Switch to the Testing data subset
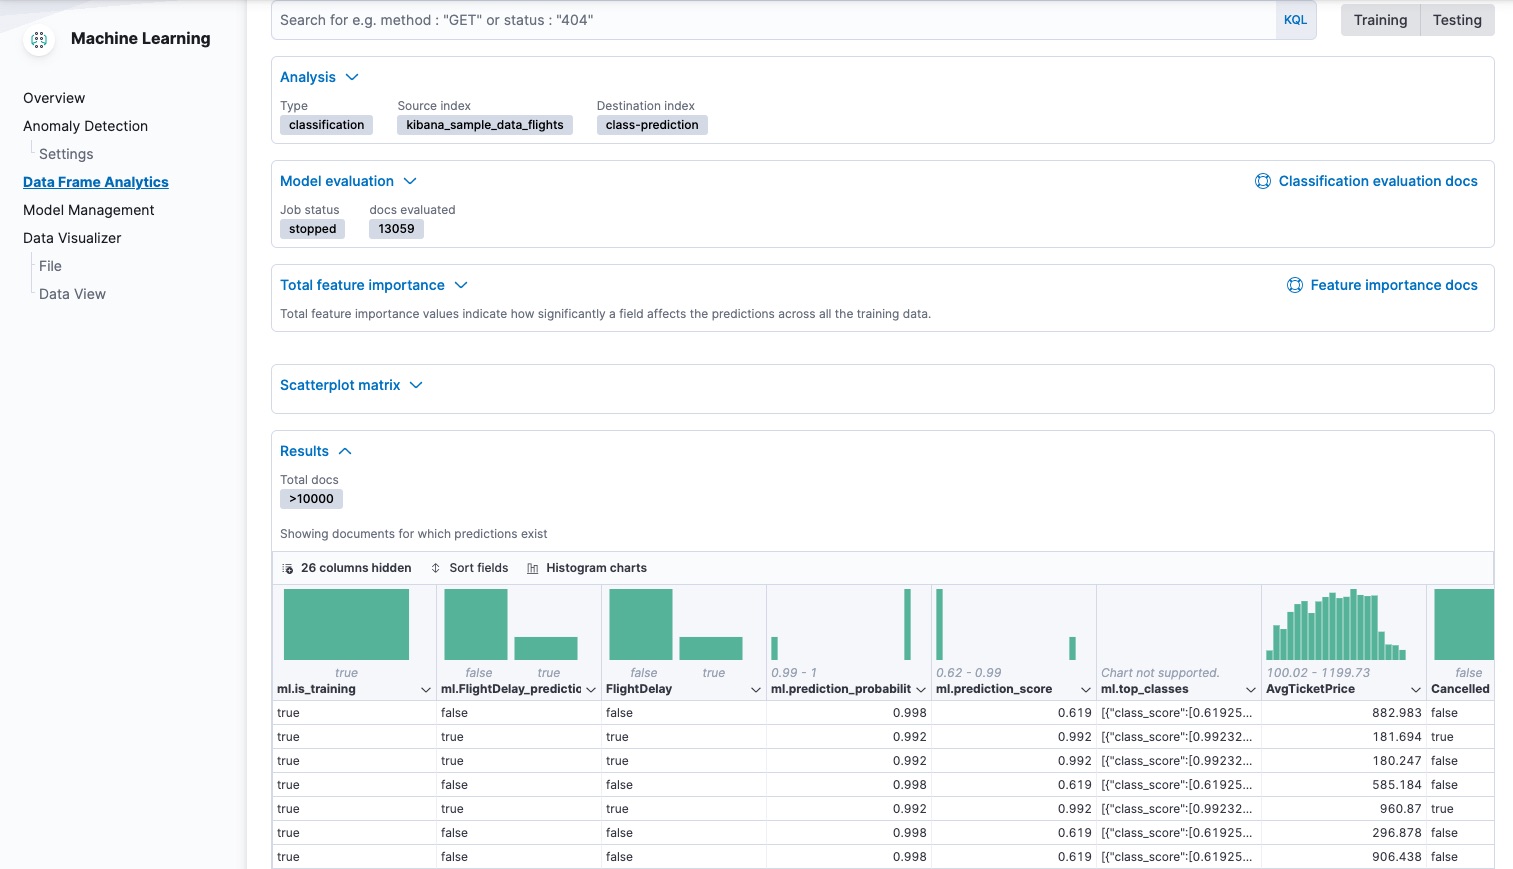The image size is (1513, 869). coord(1457,19)
